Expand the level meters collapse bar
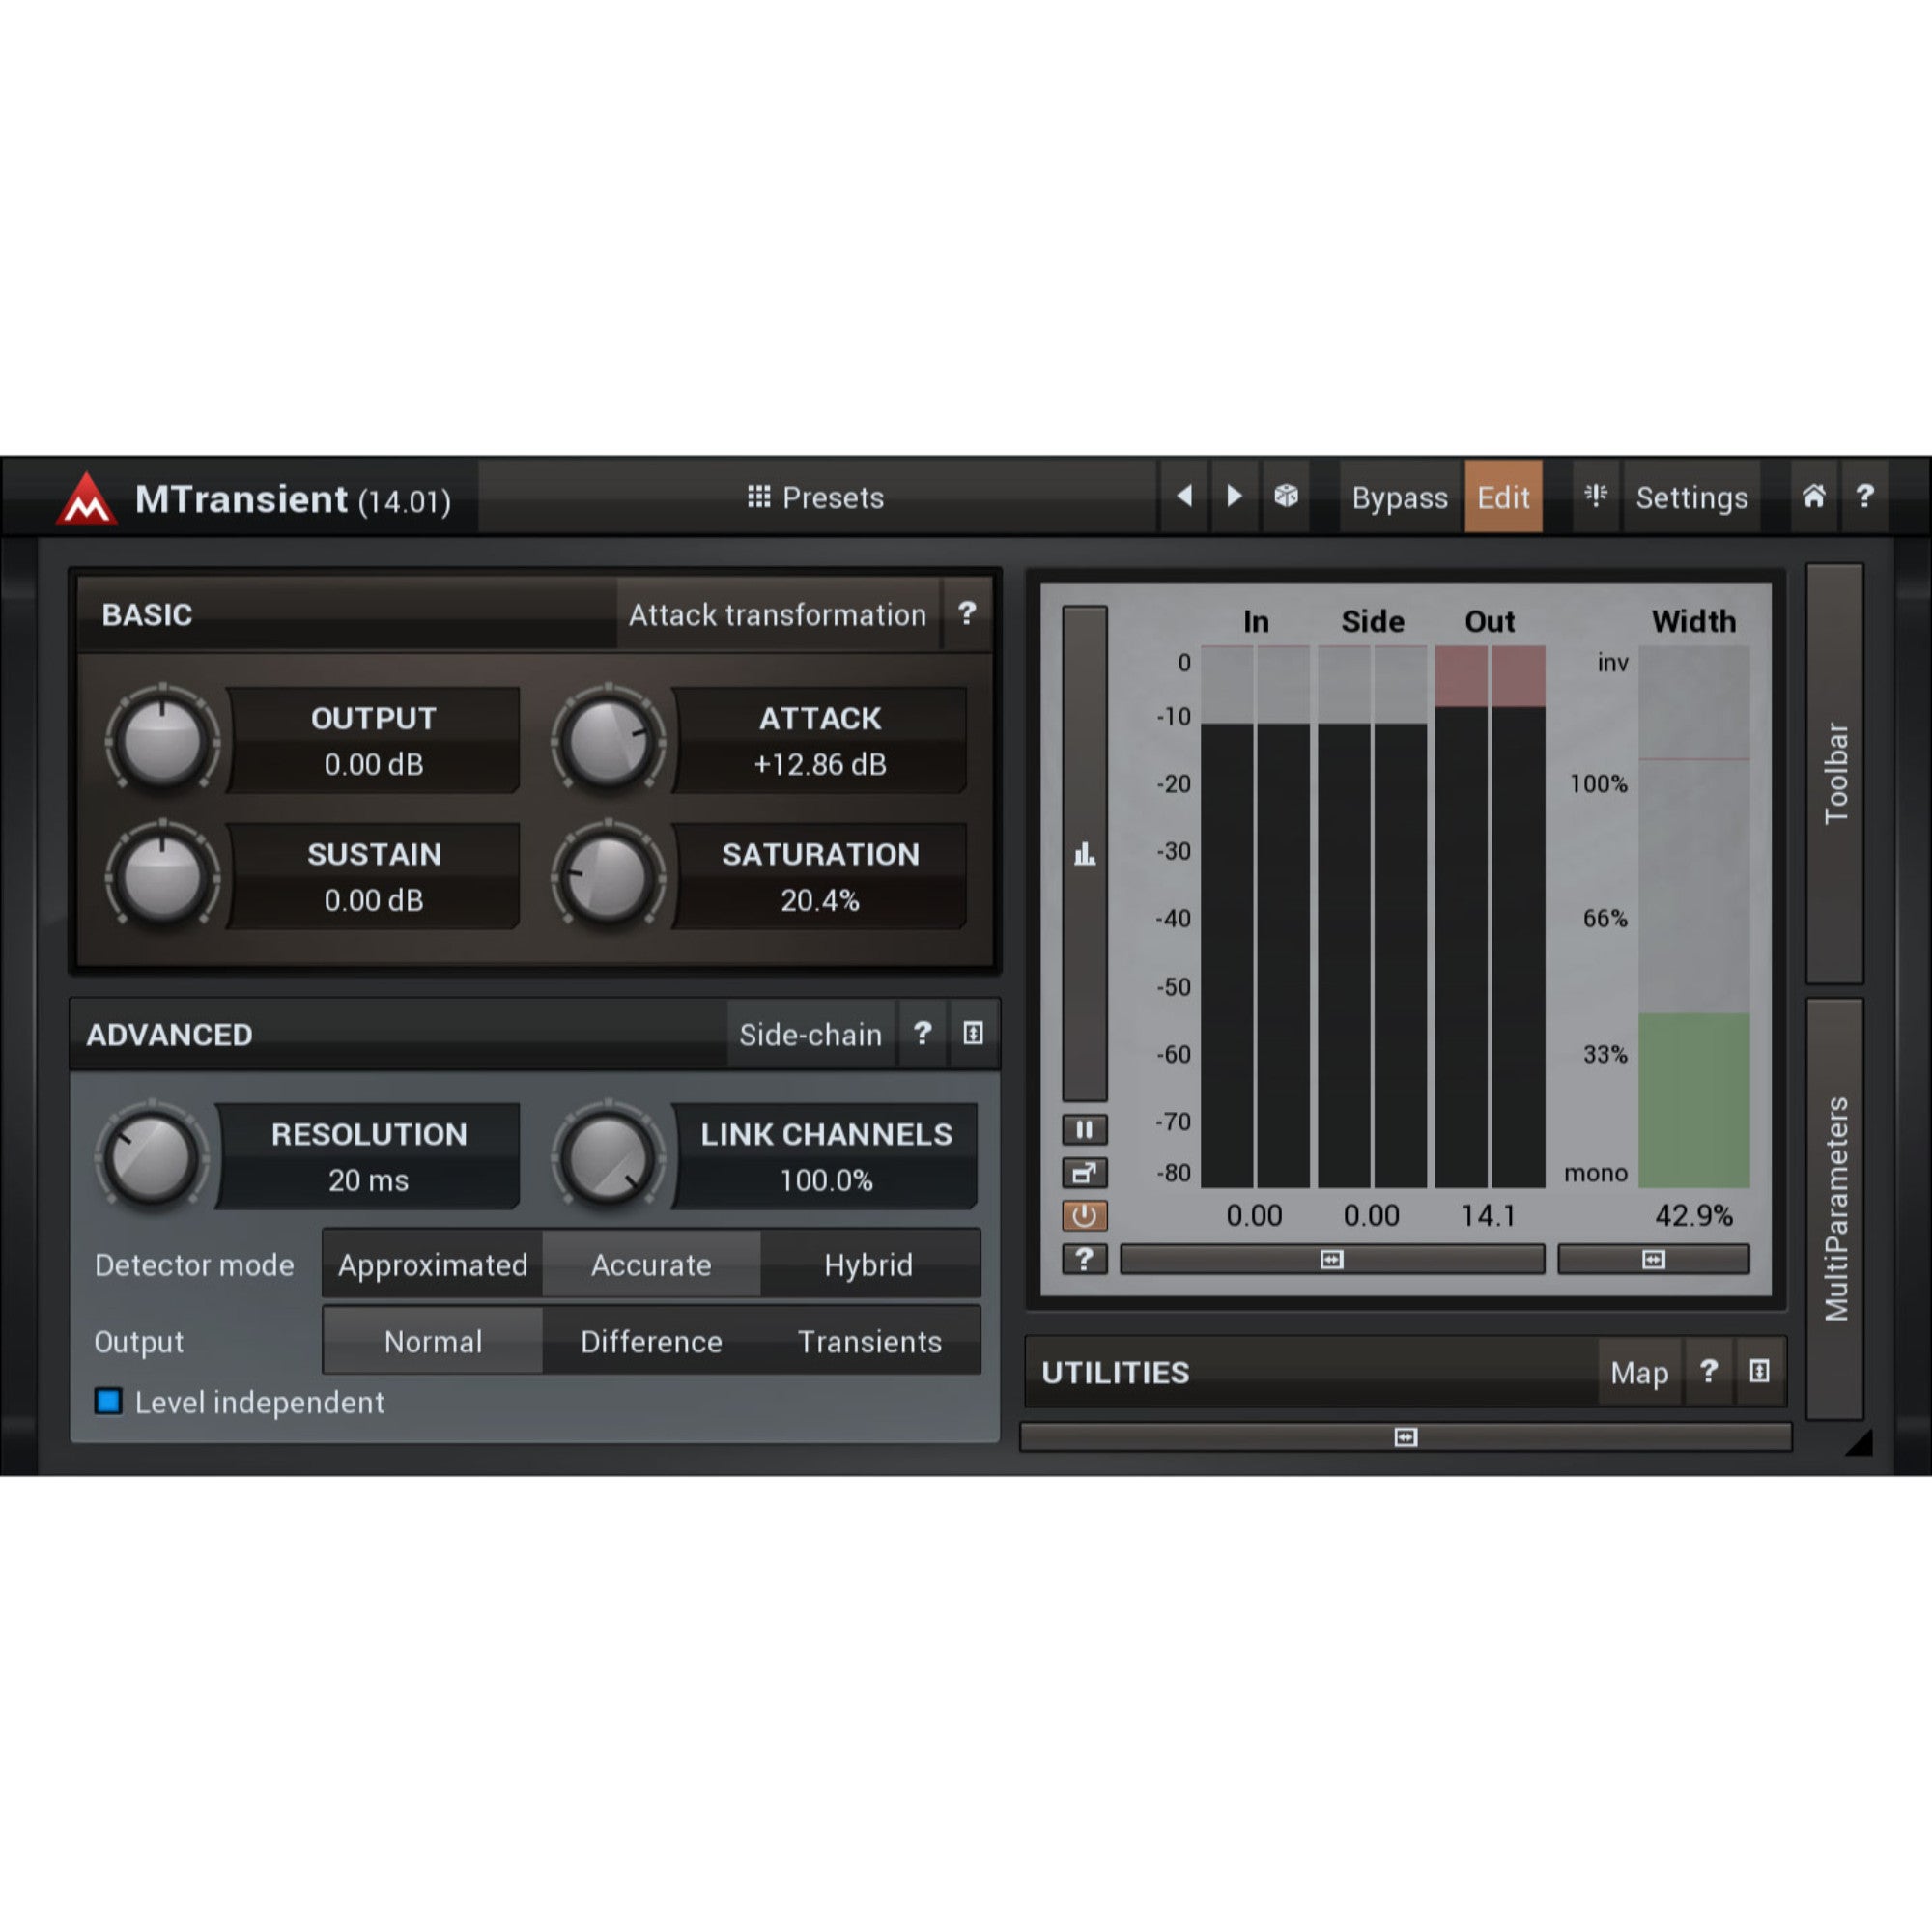The height and width of the screenshot is (1932, 1932). (1332, 1259)
